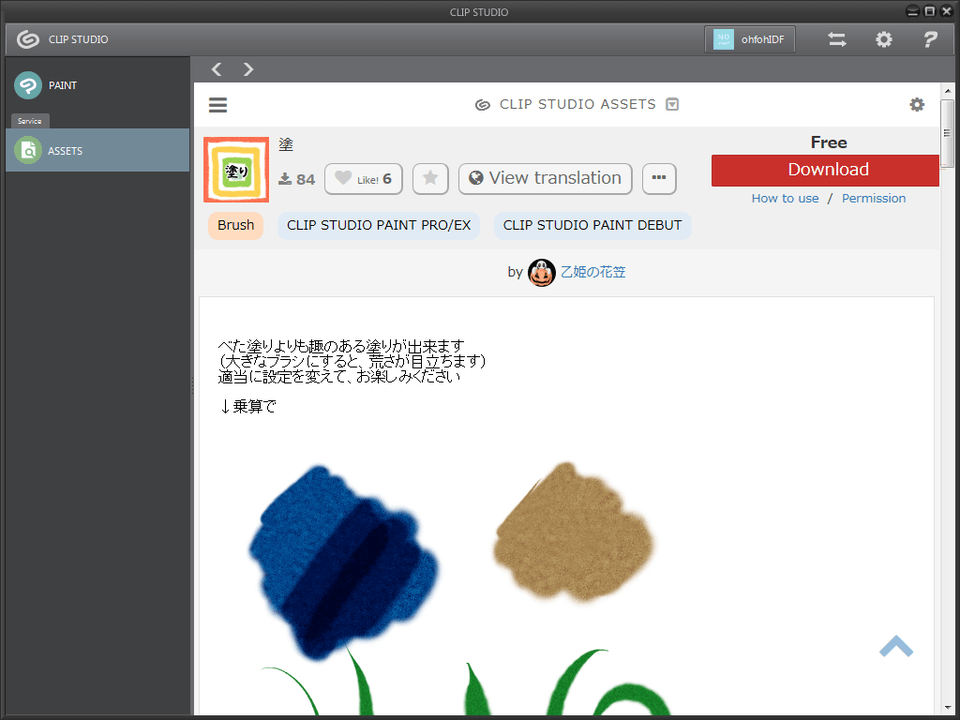Open the help question mark icon
The image size is (960, 720).
[930, 40]
